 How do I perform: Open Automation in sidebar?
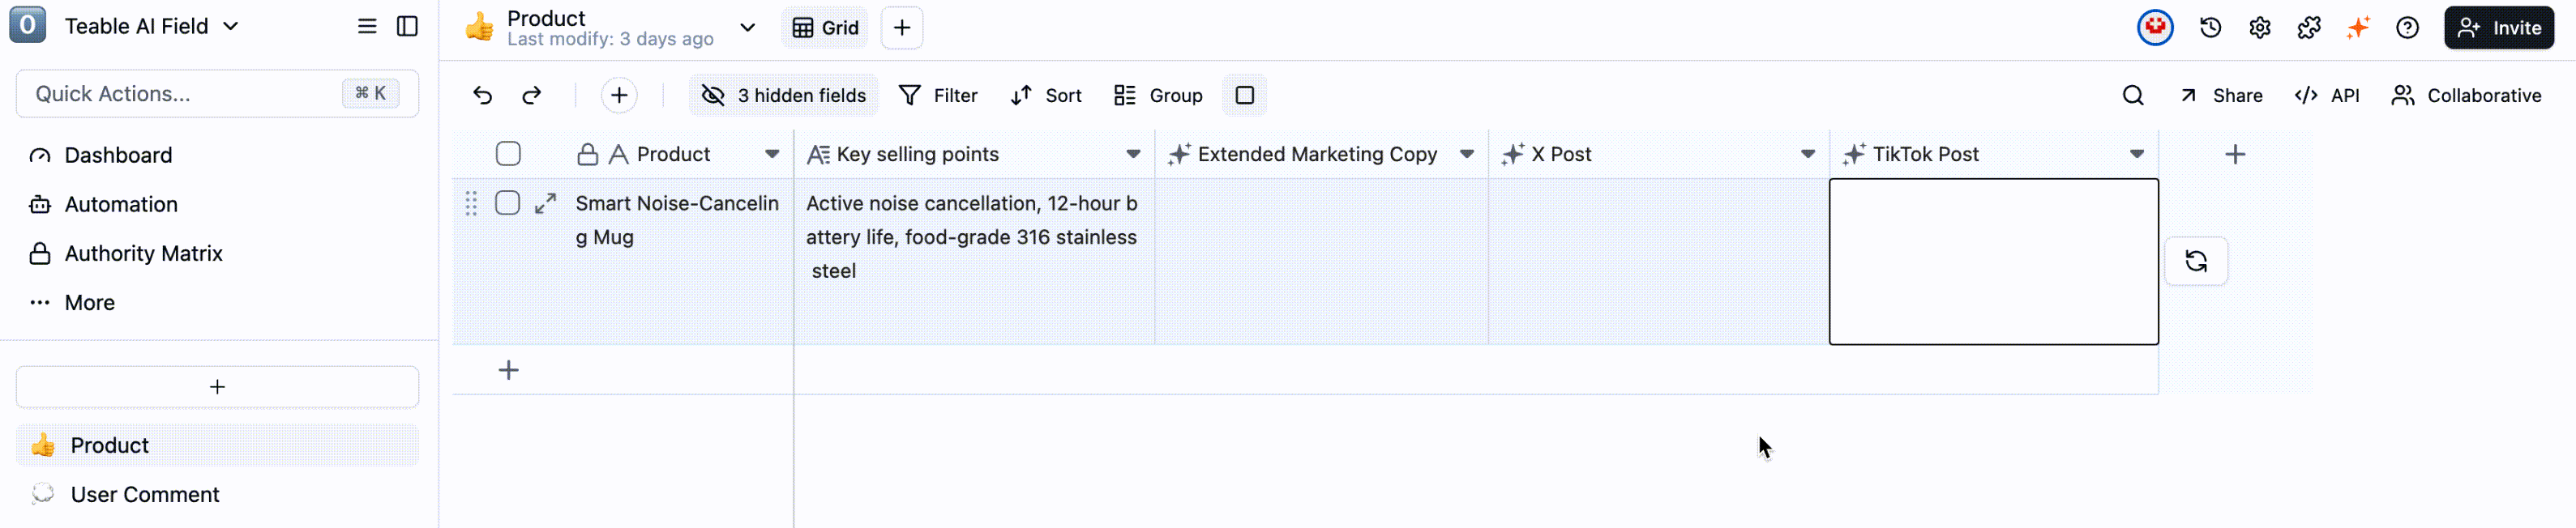click(x=218, y=204)
